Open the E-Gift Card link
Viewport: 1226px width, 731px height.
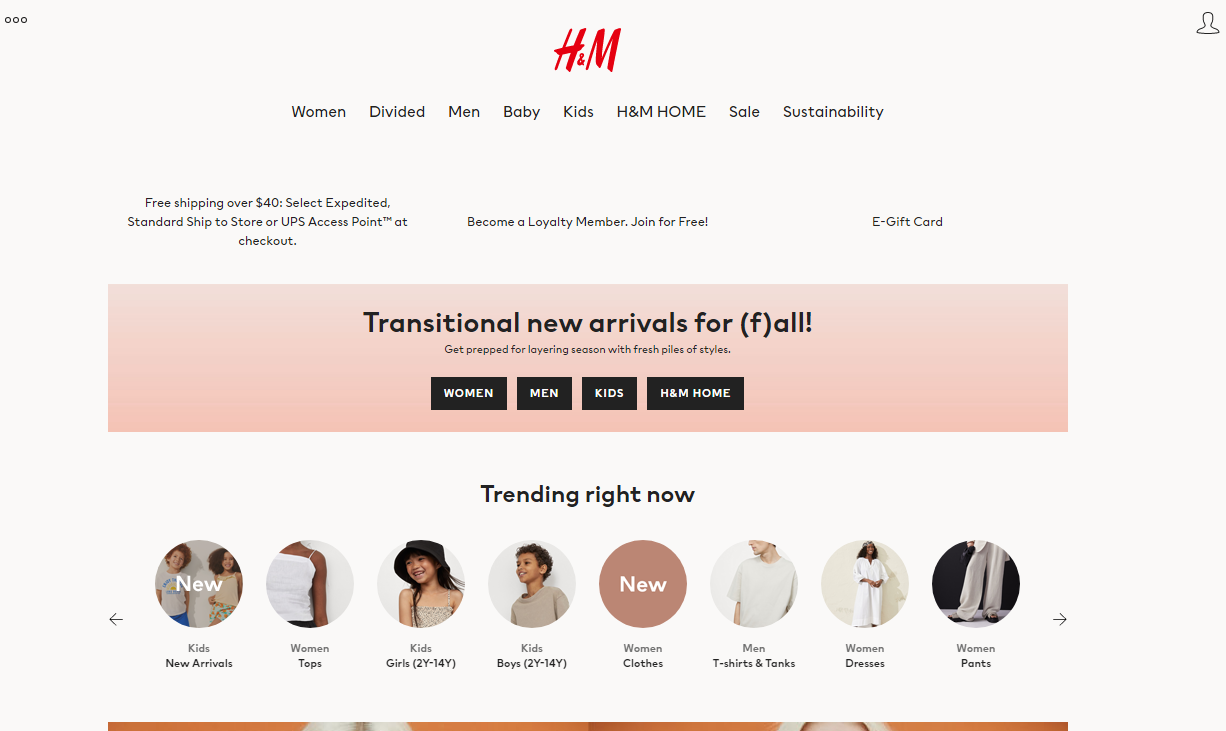tap(907, 222)
